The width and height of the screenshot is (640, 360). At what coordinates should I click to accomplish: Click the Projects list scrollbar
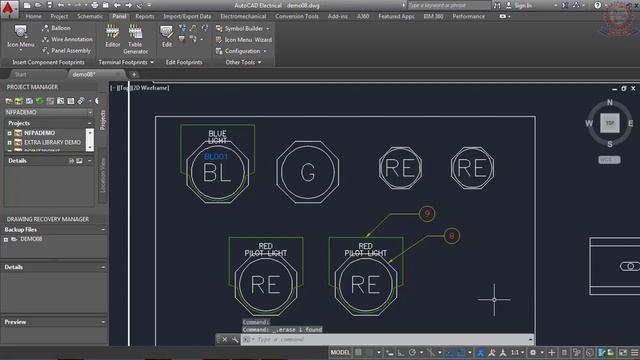point(90,140)
